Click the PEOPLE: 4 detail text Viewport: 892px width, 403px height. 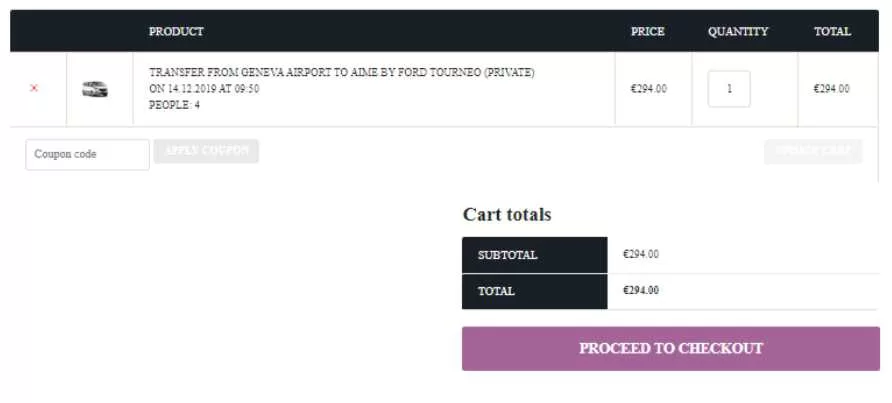pos(174,105)
